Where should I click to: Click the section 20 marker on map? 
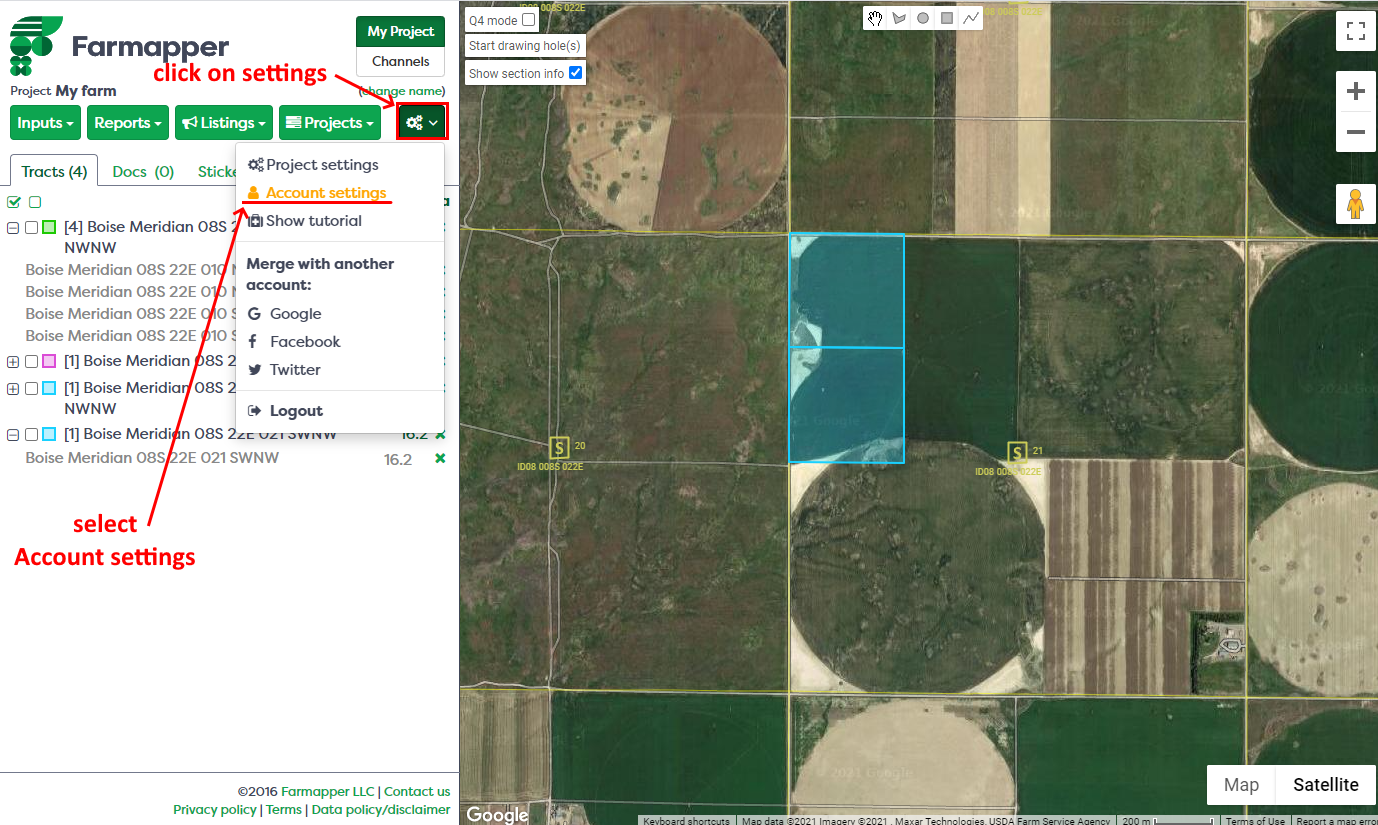coord(560,447)
